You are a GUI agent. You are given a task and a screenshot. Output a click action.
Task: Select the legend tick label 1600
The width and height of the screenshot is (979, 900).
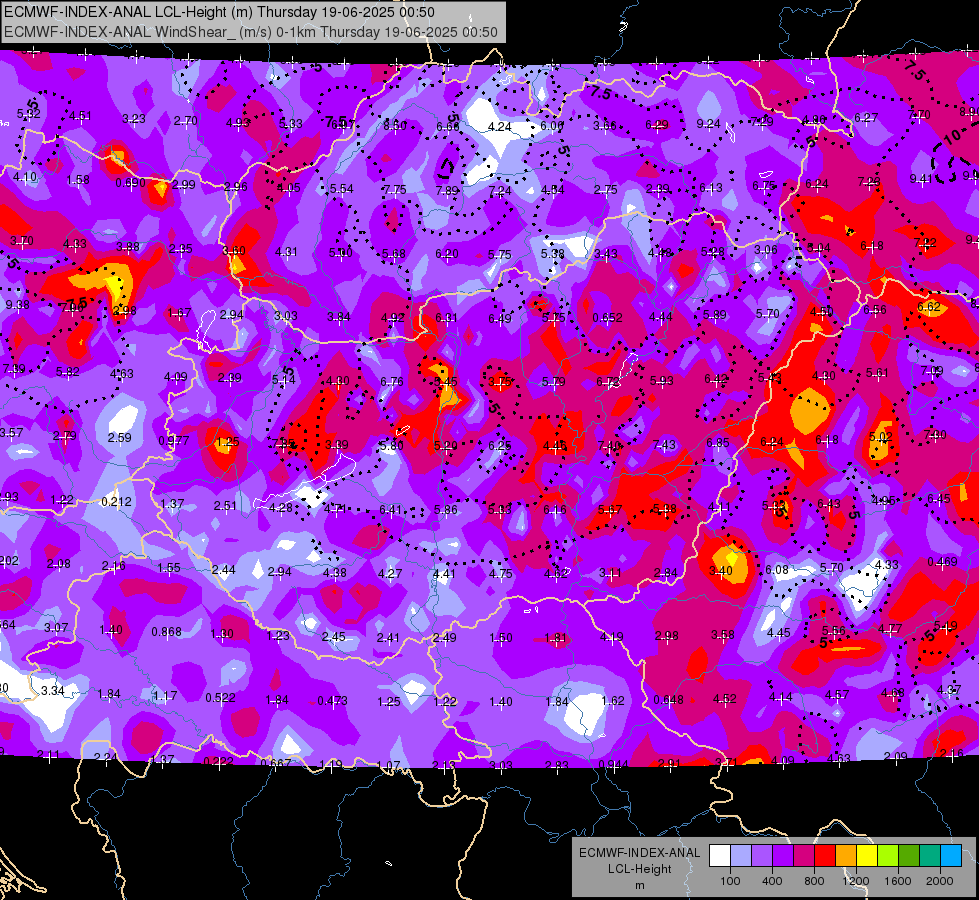[x=897, y=881]
